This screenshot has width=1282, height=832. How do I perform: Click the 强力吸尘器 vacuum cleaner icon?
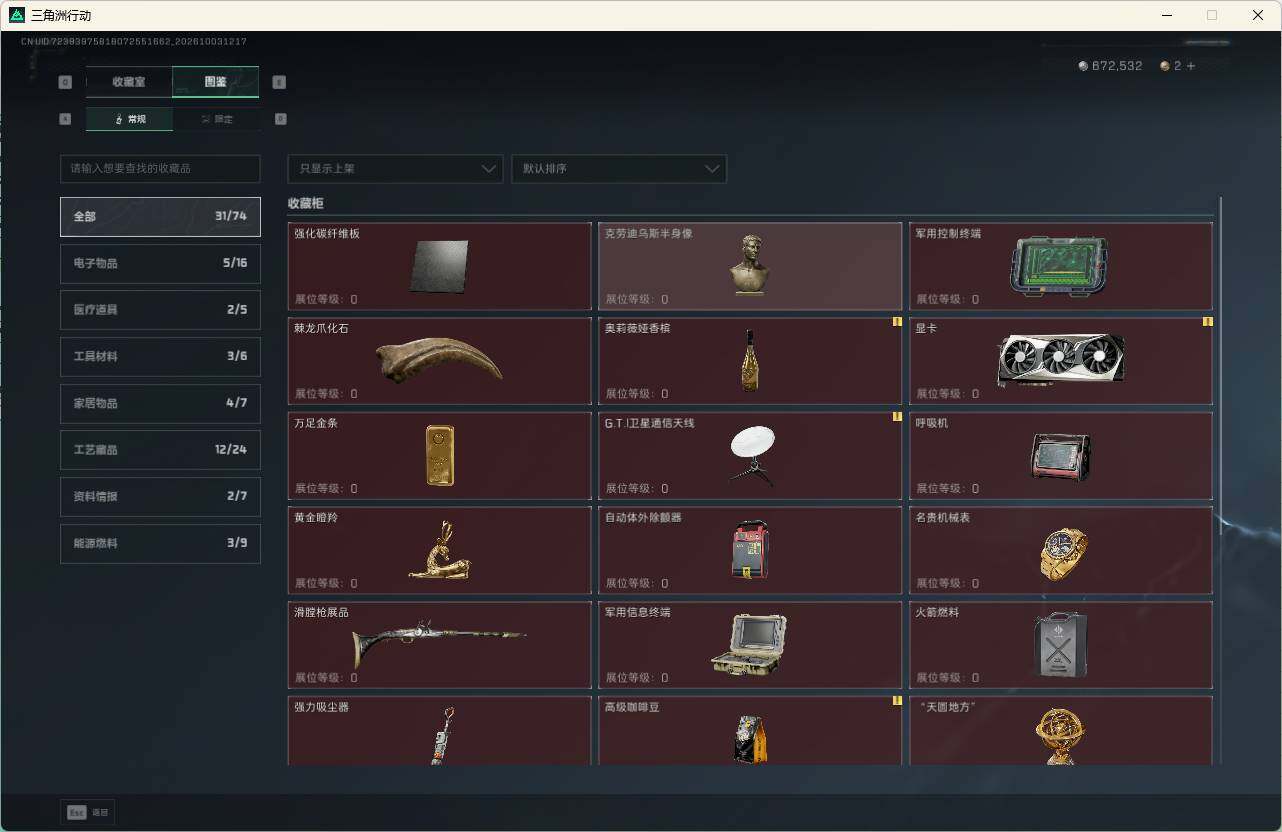tap(443, 736)
